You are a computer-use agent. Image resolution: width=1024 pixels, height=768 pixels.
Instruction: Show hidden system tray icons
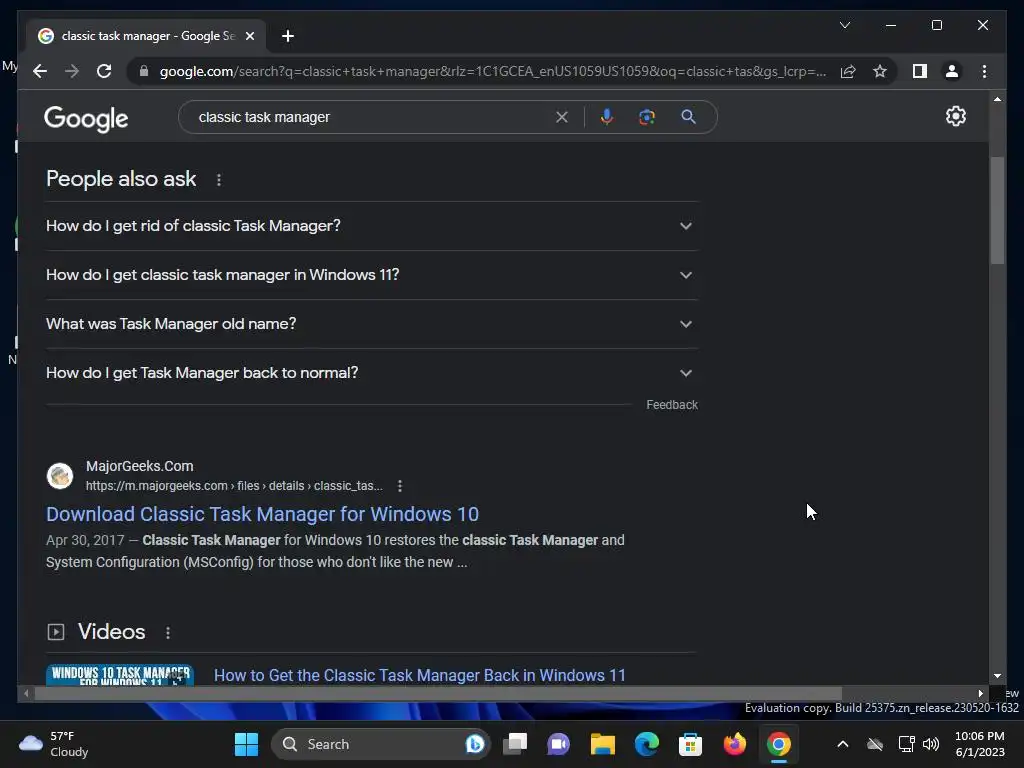[x=842, y=744]
